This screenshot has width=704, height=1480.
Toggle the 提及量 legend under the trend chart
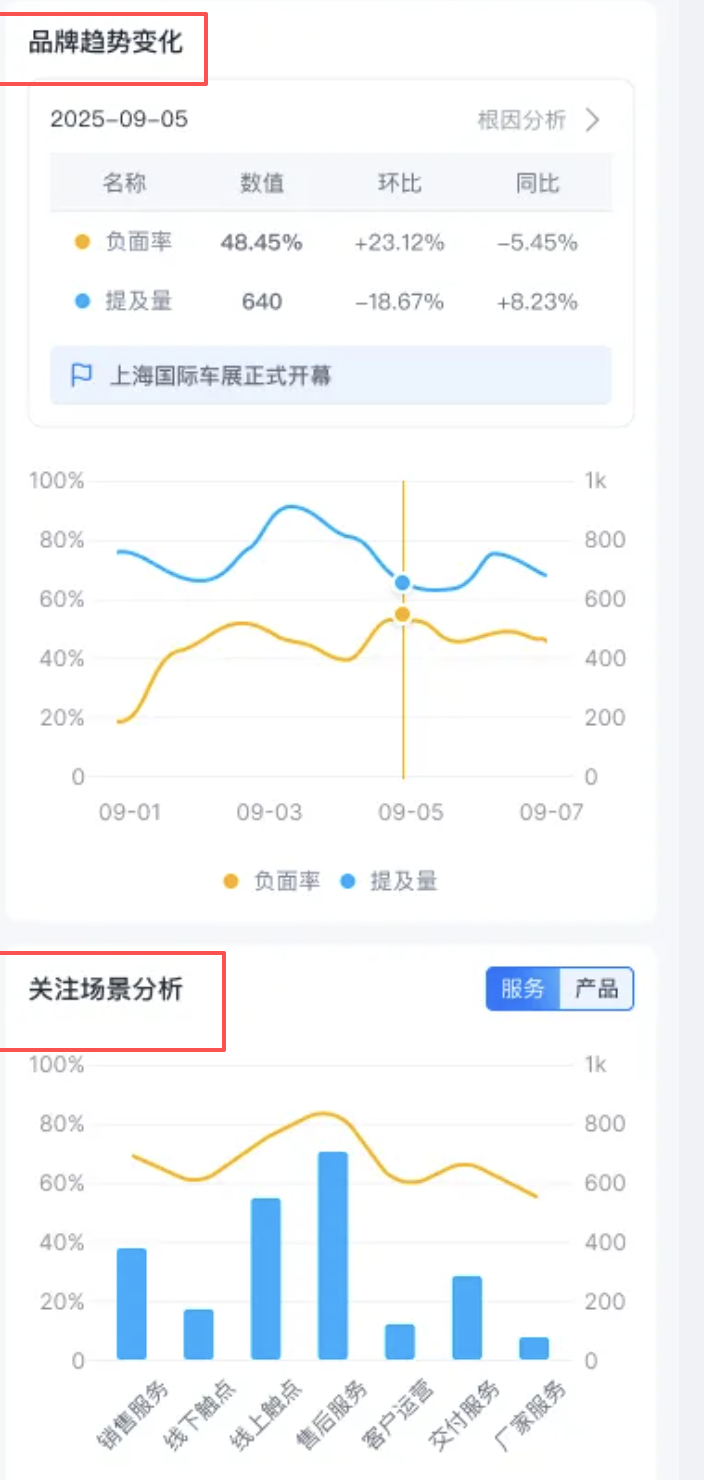click(x=389, y=881)
